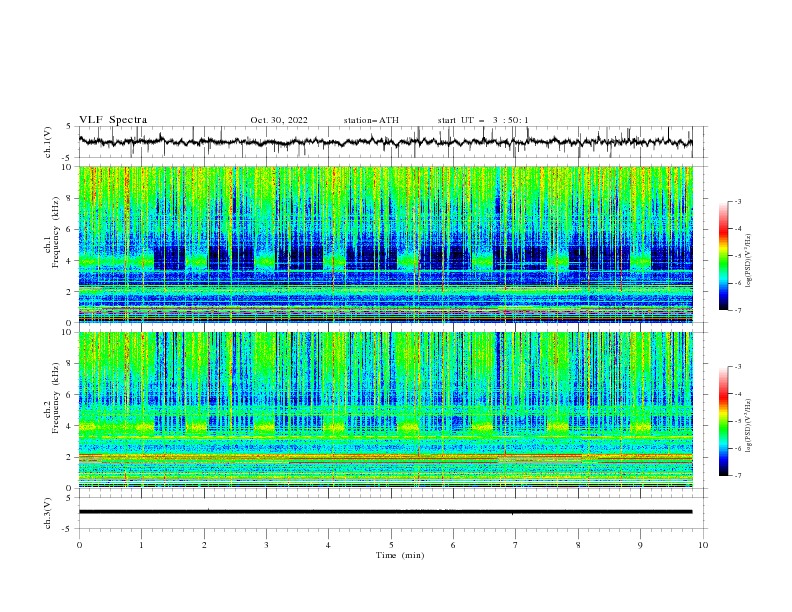Click the ch.1 PSD colorbar

pos(723,256)
